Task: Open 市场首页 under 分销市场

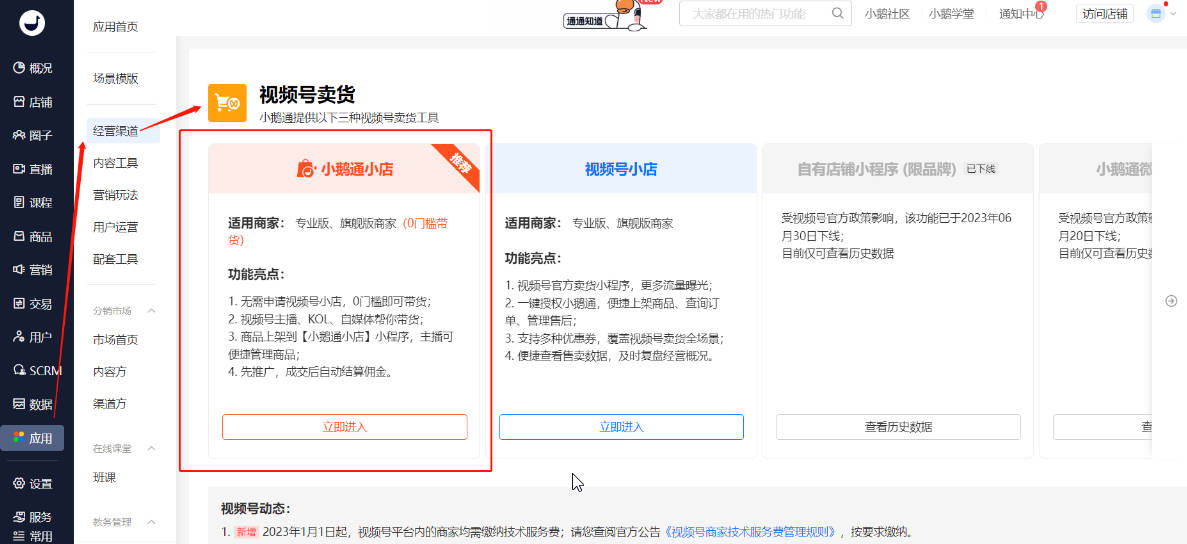Action: [x=115, y=340]
